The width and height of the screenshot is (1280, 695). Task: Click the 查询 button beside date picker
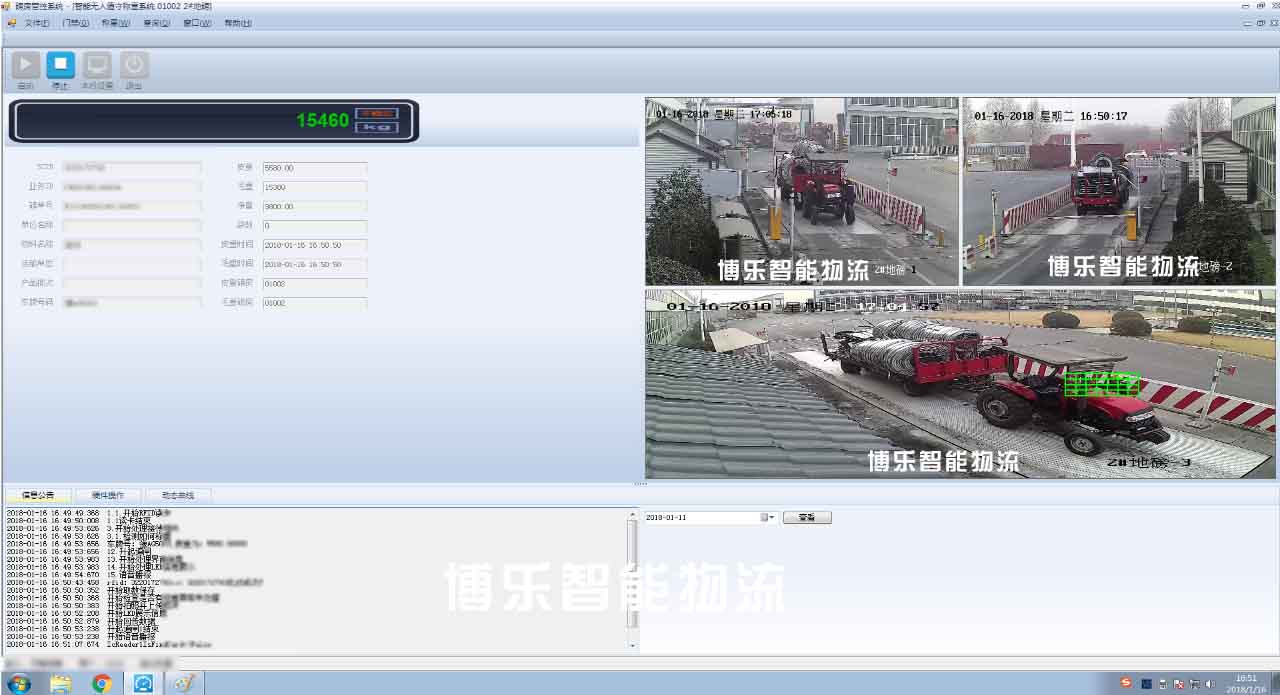(807, 518)
